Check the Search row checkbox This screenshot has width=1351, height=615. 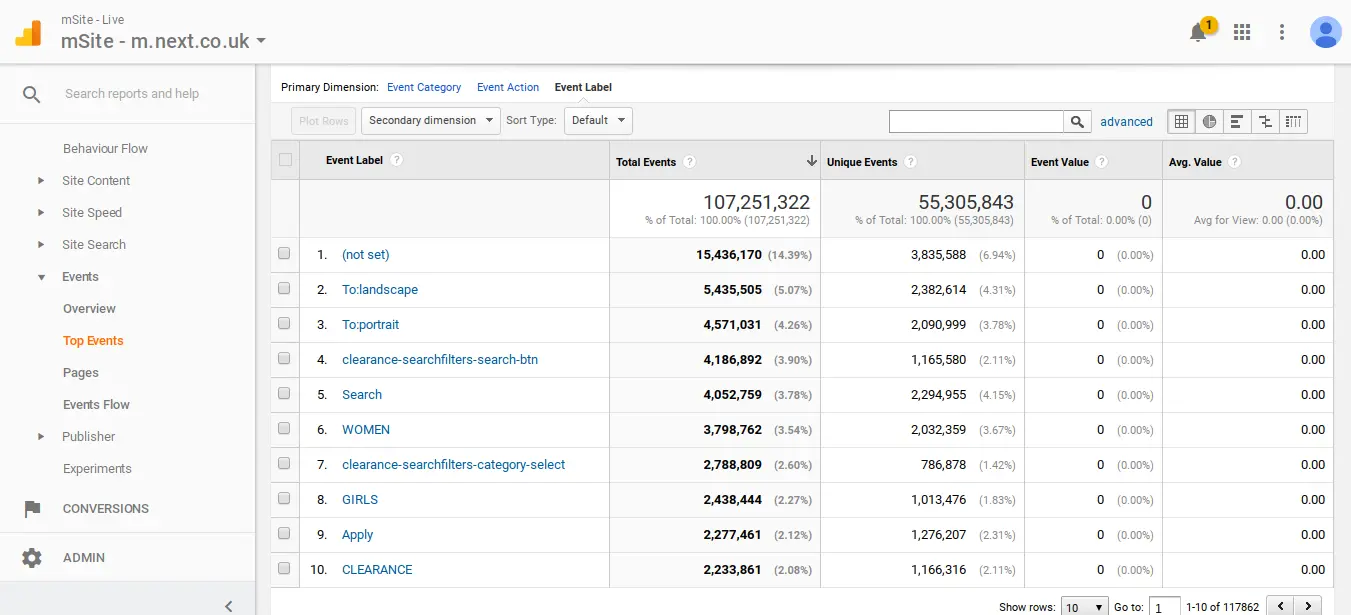(x=284, y=394)
